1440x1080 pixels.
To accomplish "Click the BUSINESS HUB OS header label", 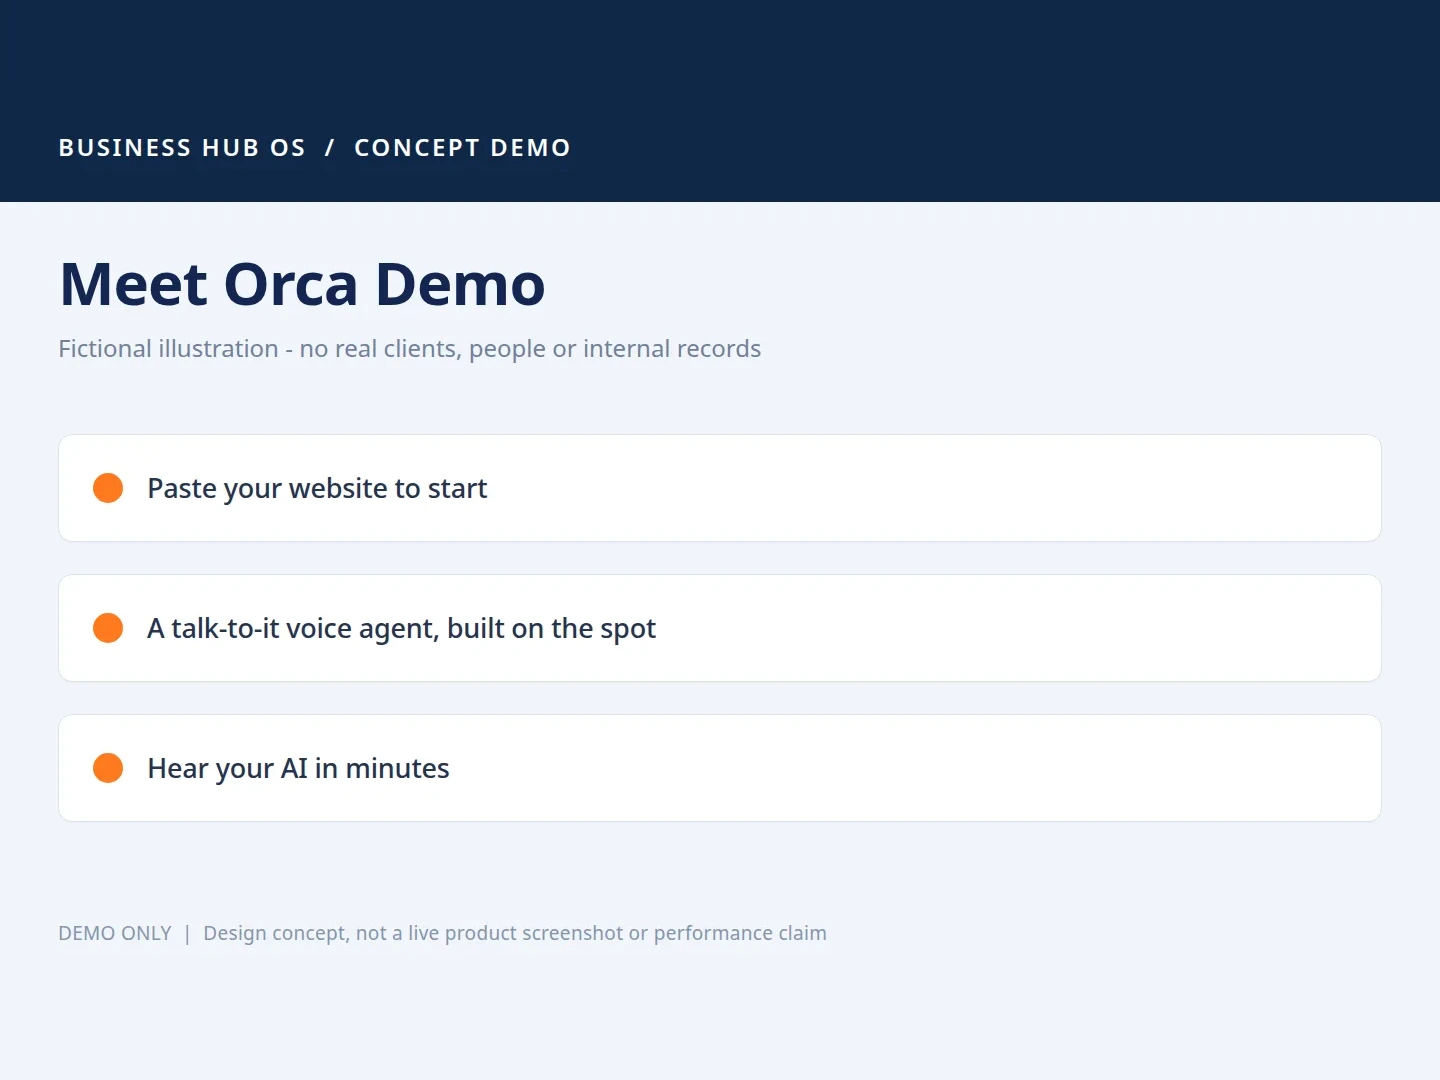I will pyautogui.click(x=182, y=148).
